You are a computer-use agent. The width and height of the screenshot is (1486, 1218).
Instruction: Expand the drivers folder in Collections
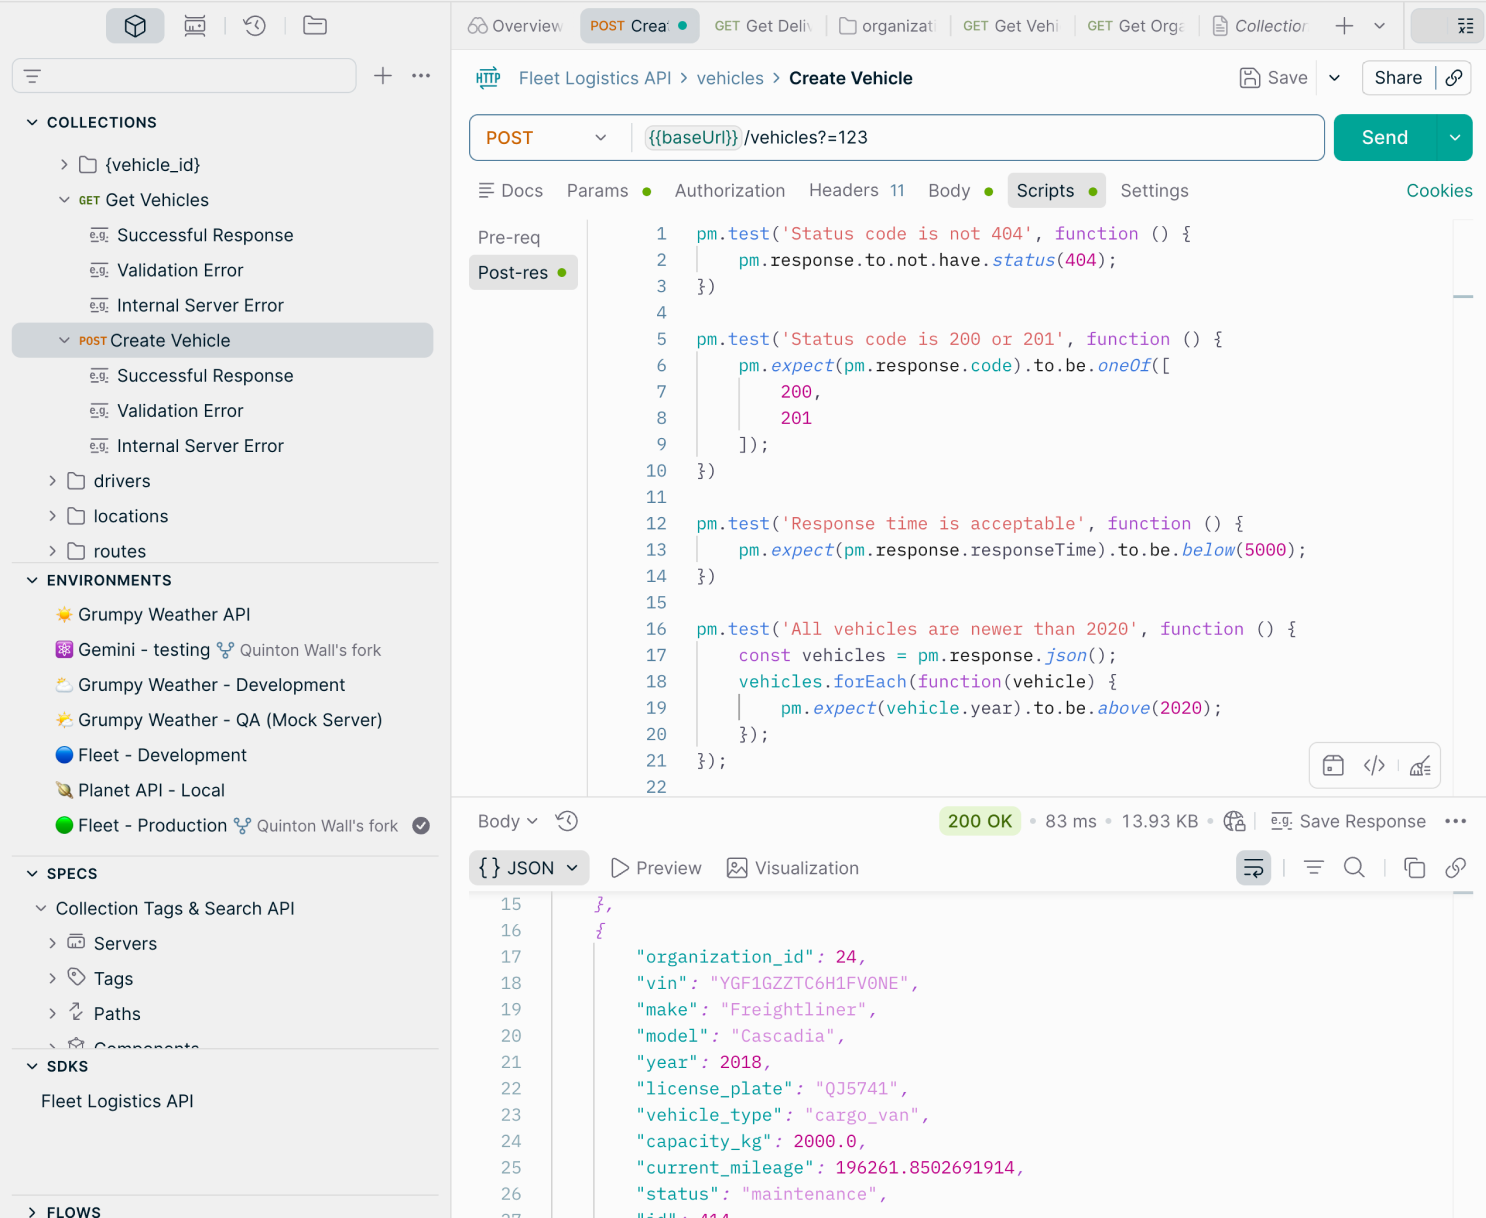point(53,481)
